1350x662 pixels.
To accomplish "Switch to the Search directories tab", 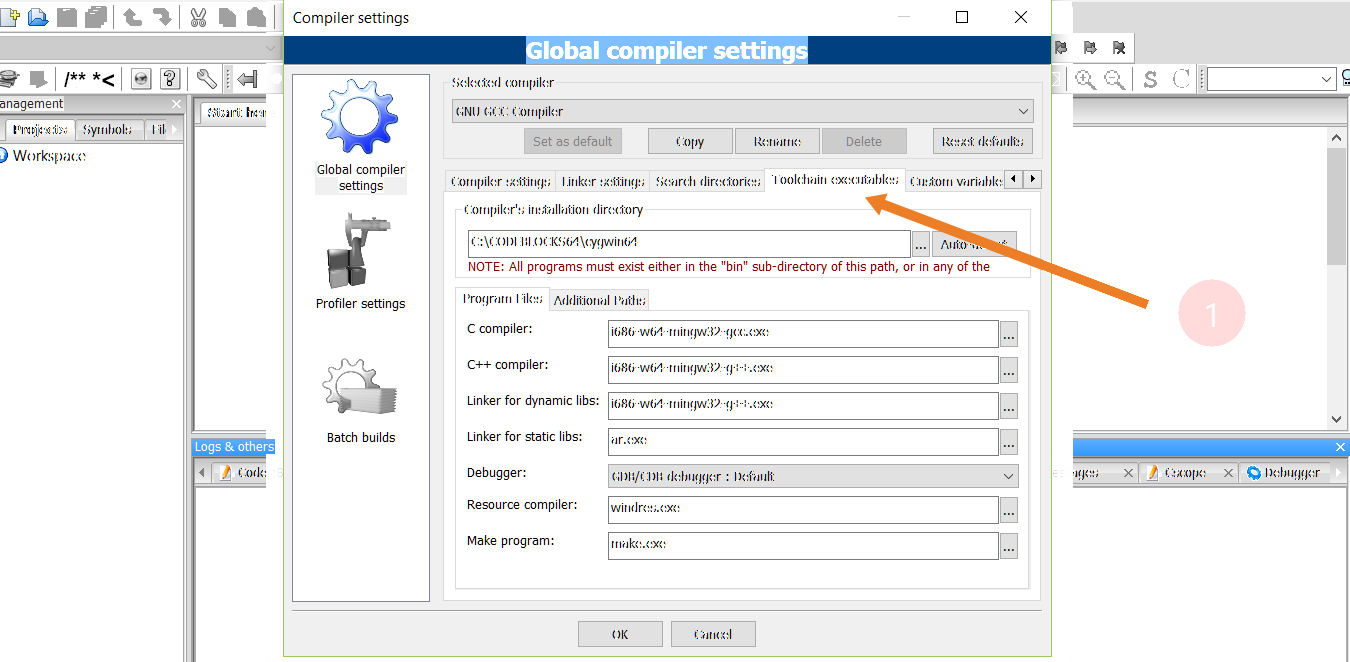I will (707, 181).
